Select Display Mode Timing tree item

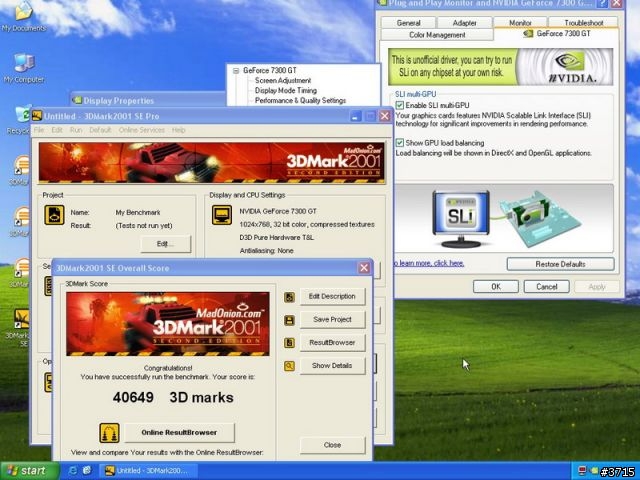[x=286, y=90]
